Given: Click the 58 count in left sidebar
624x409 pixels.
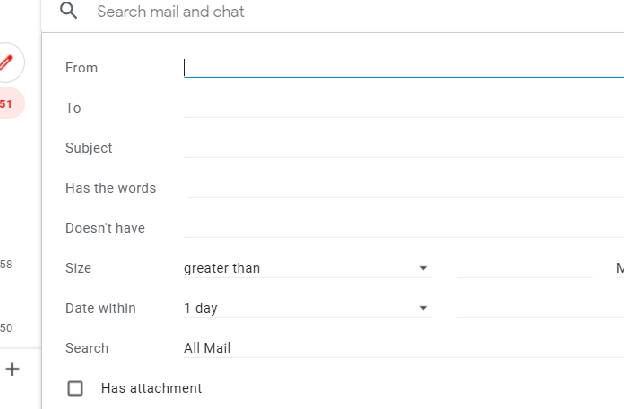Looking at the screenshot, I should click(6, 264).
